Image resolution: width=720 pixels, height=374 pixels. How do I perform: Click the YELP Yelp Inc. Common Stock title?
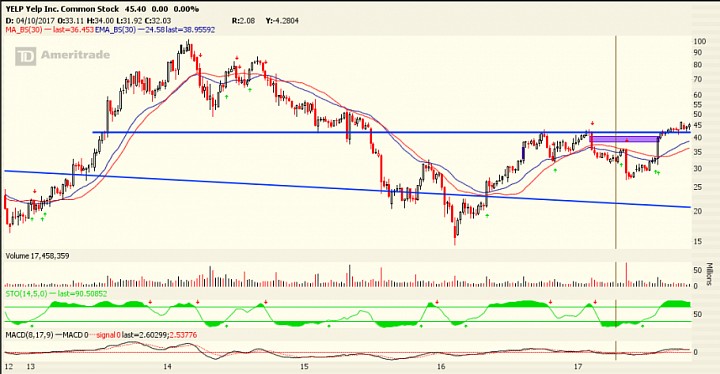62,9
